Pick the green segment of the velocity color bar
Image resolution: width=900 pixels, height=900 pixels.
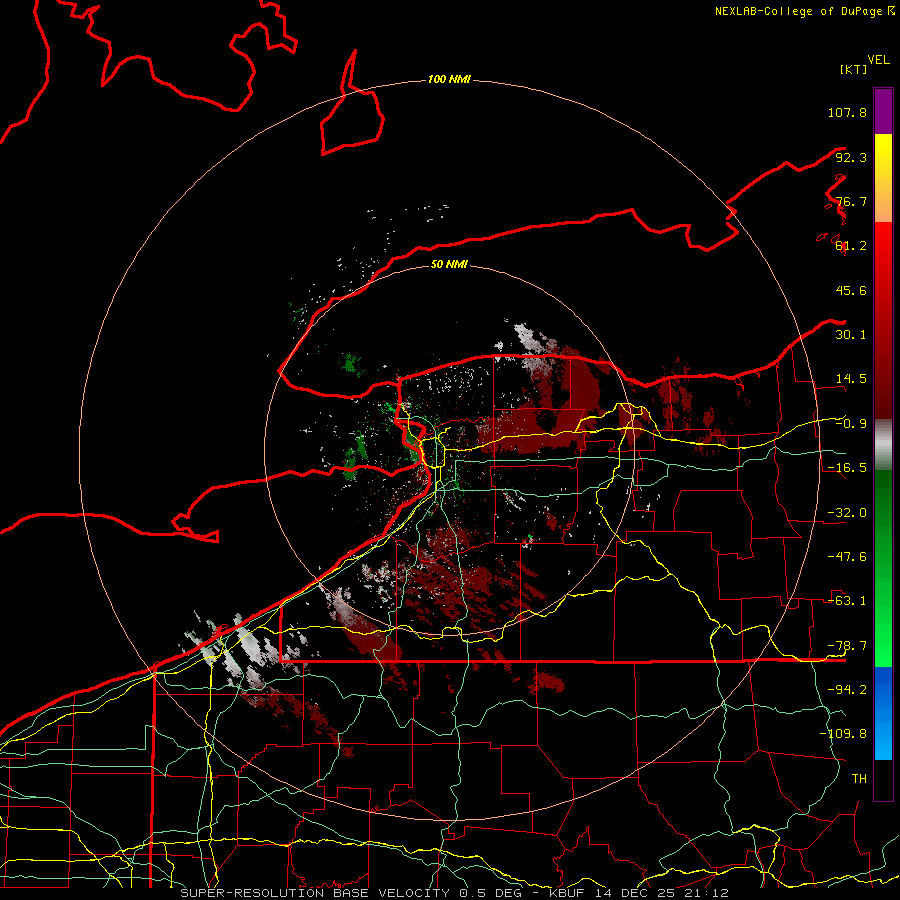pos(883,568)
